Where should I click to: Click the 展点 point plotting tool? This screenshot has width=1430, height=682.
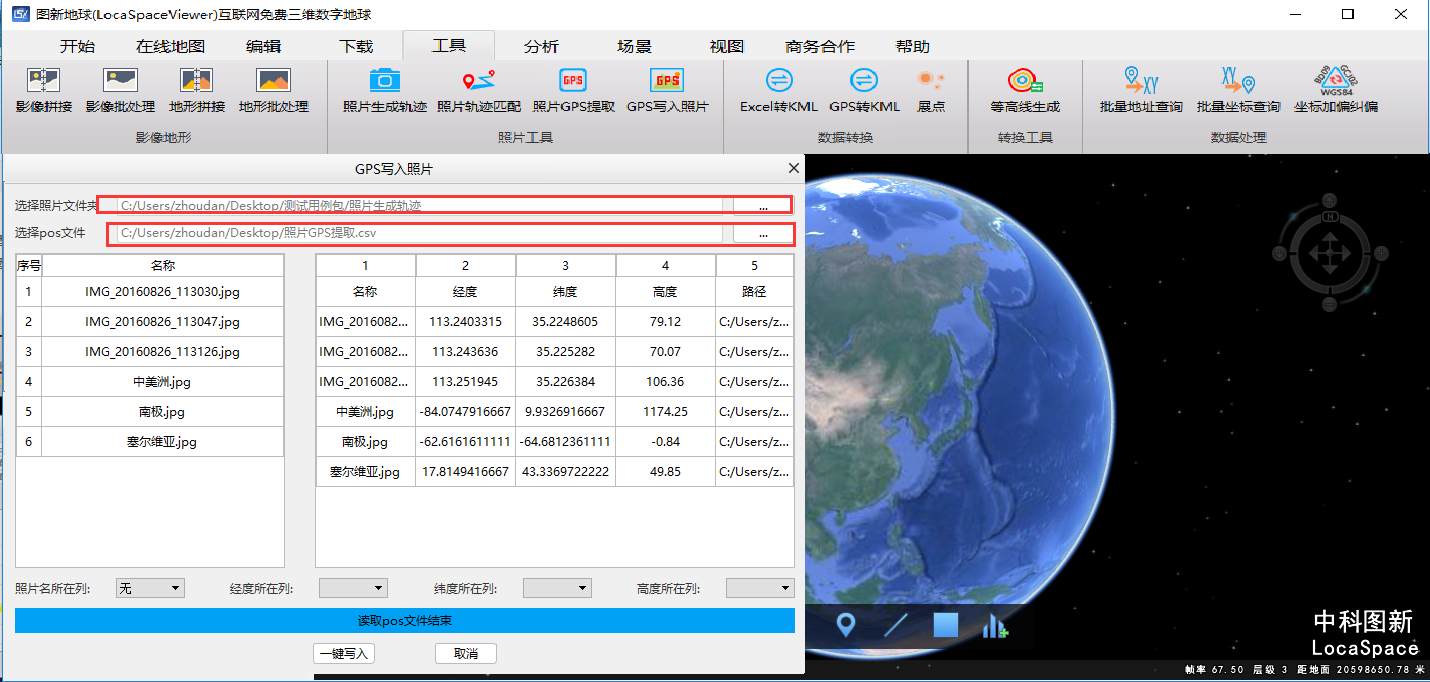(931, 90)
